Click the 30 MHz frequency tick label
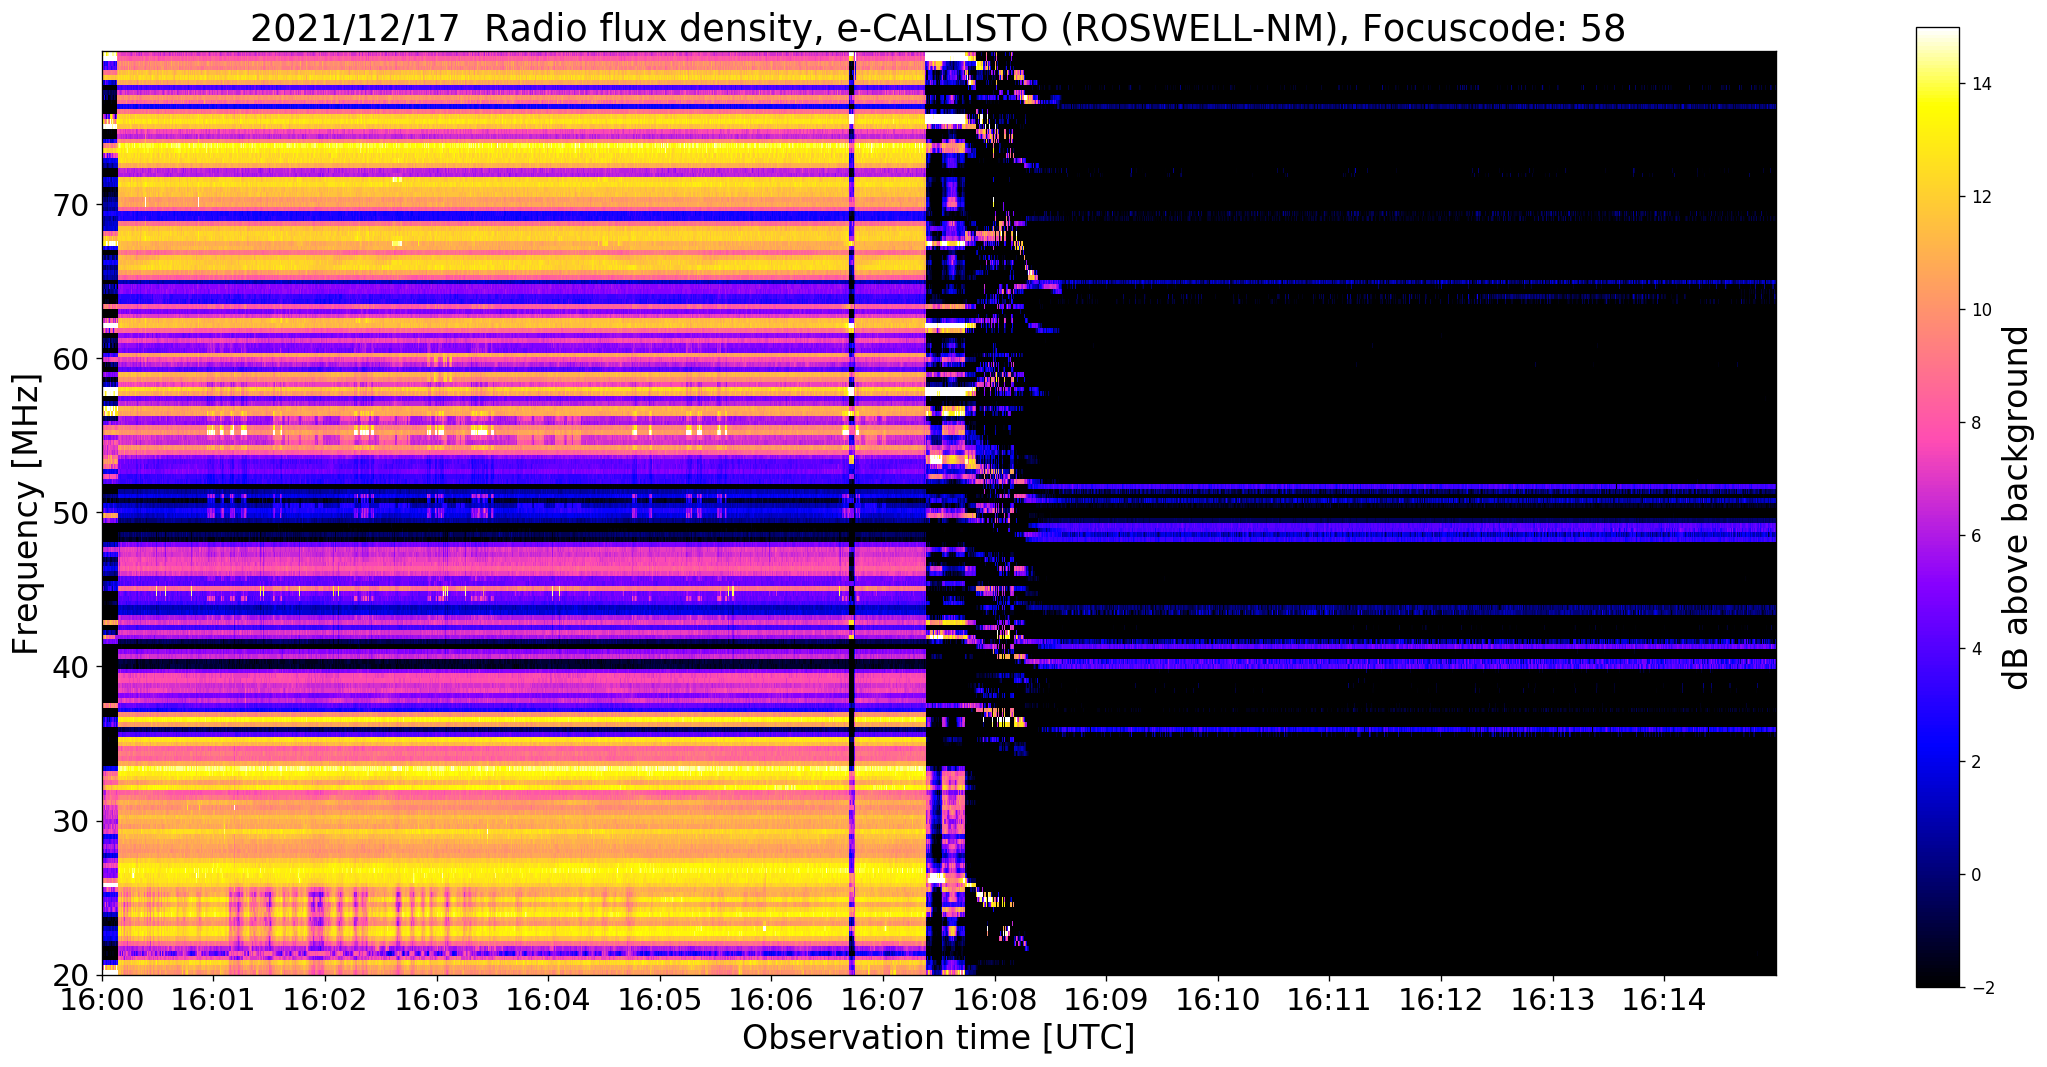2047x1067 pixels. [x=72, y=821]
